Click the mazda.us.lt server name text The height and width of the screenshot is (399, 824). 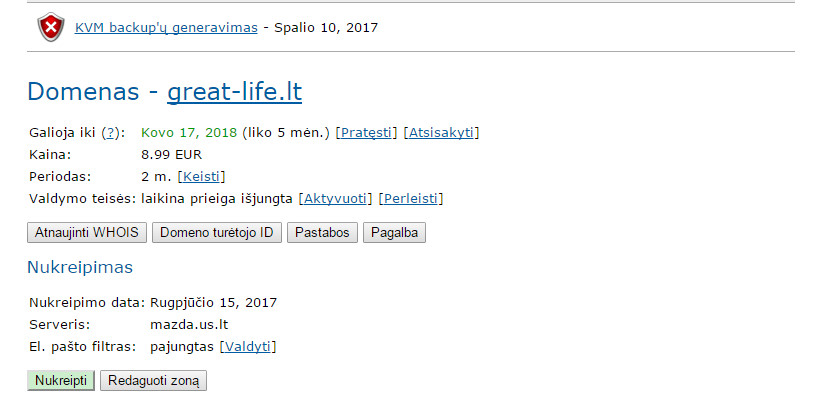189,324
